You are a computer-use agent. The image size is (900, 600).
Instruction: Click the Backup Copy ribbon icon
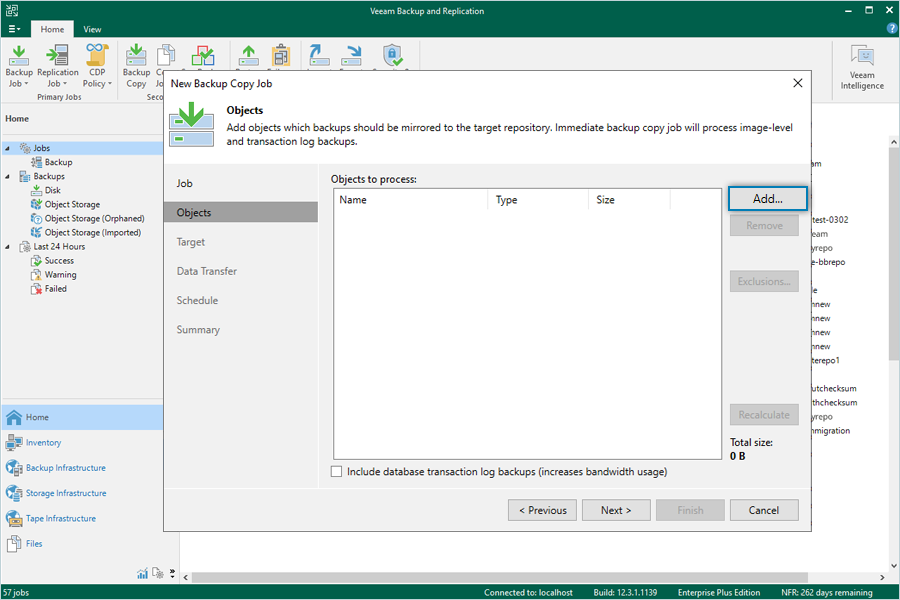point(136,55)
